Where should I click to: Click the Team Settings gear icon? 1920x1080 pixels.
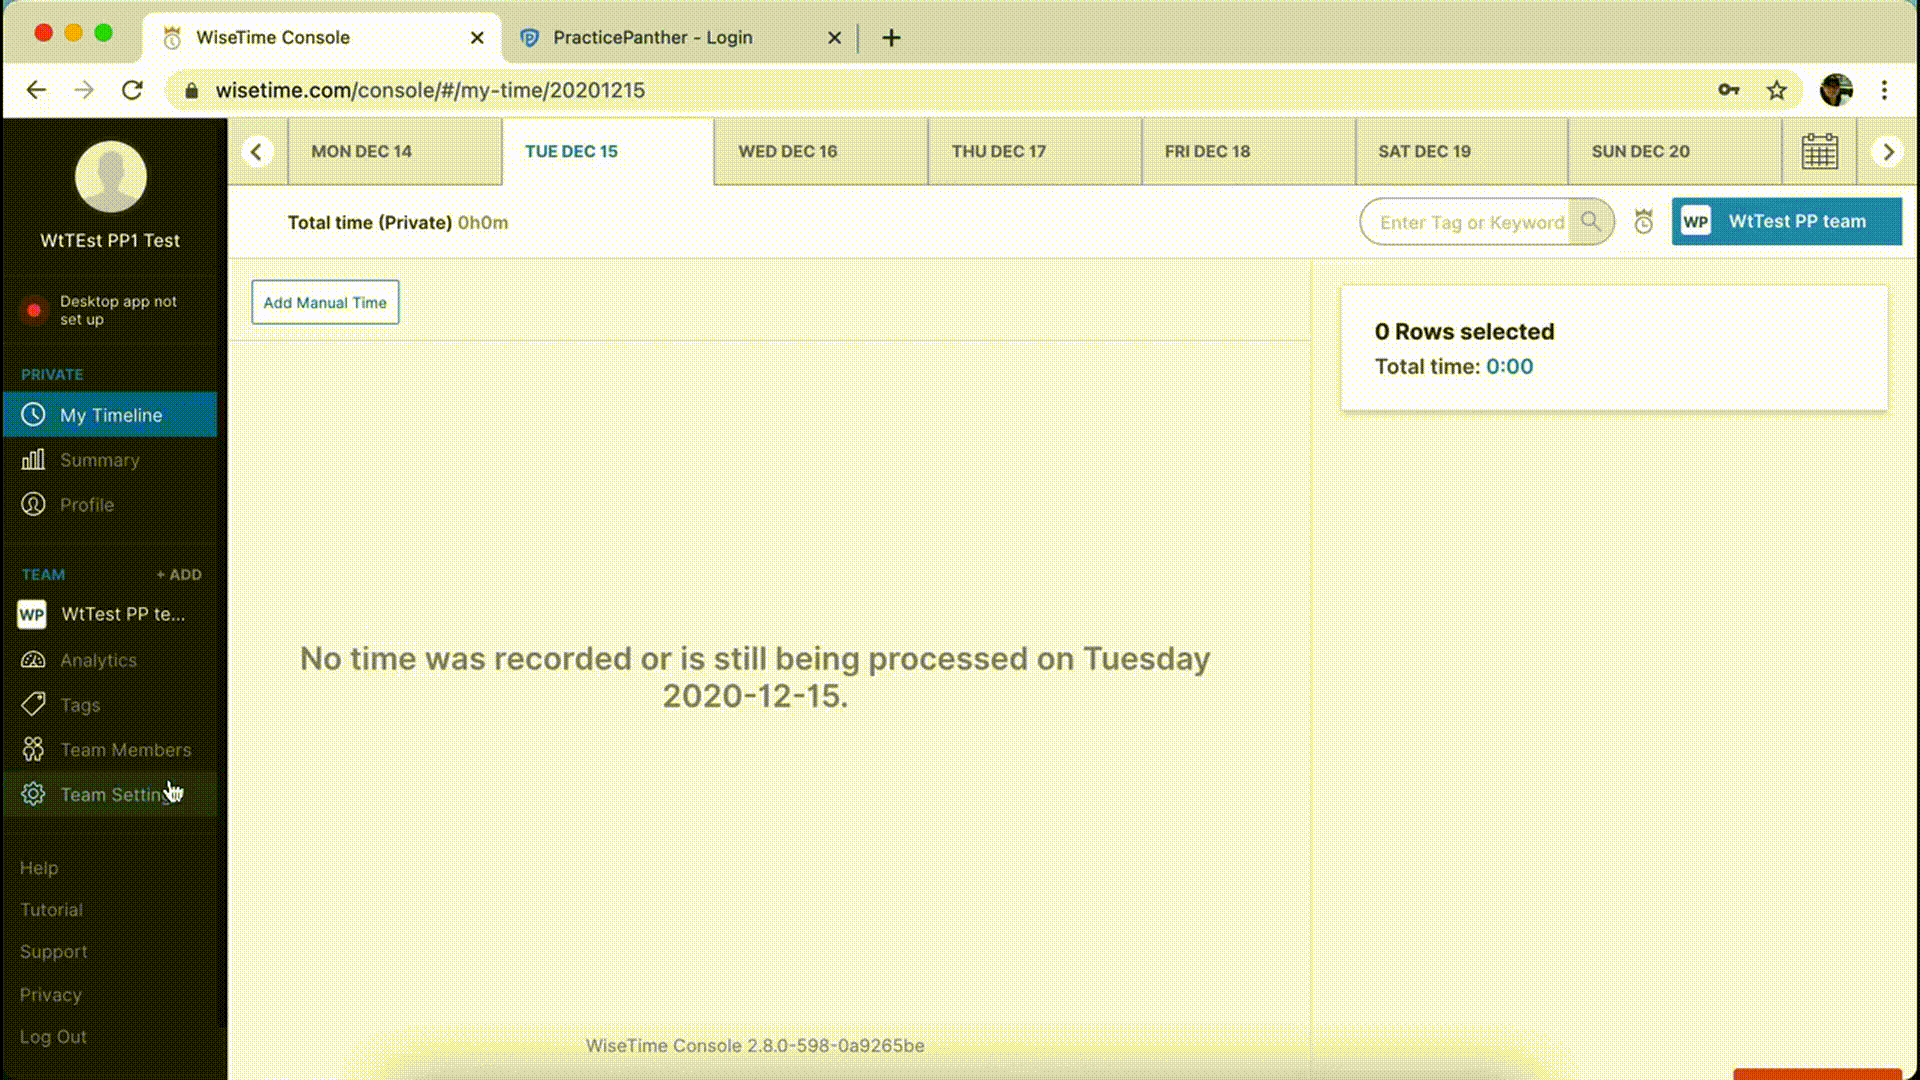33,794
